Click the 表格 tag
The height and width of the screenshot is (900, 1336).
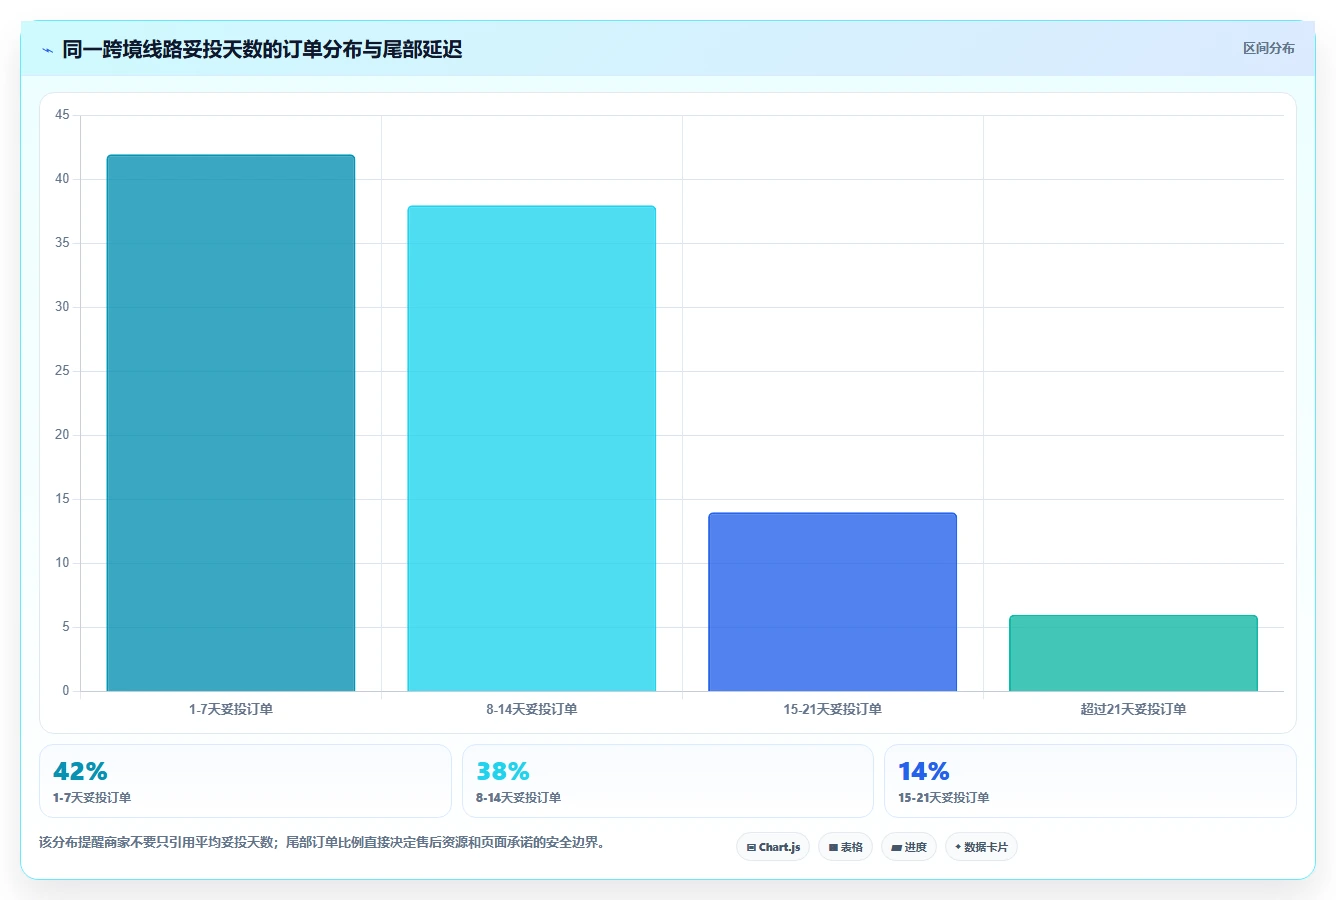coord(845,847)
